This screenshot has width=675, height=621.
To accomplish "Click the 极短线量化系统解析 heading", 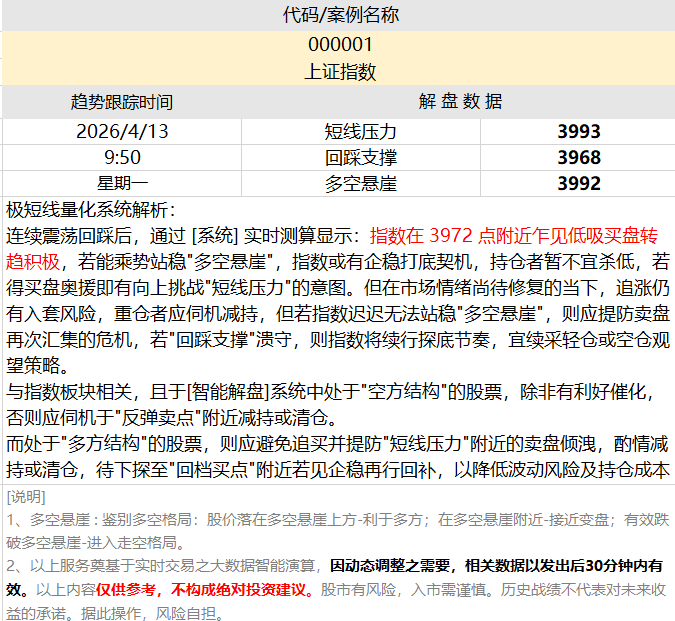I will click(91, 210).
